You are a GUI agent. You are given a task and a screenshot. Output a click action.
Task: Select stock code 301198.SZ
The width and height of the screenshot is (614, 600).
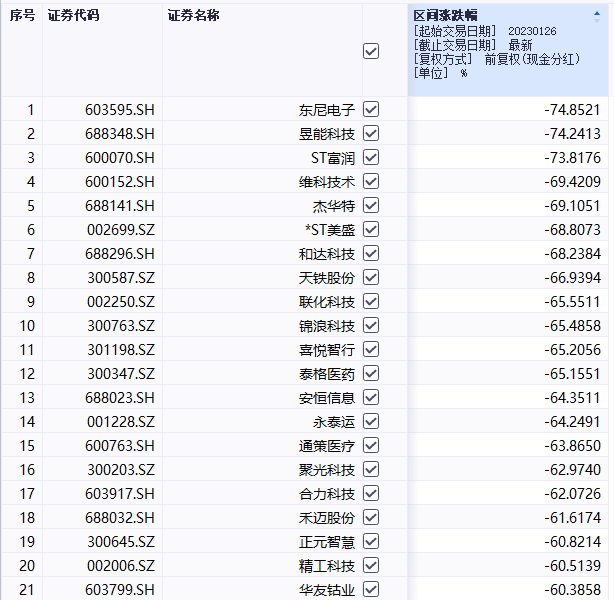click(121, 350)
